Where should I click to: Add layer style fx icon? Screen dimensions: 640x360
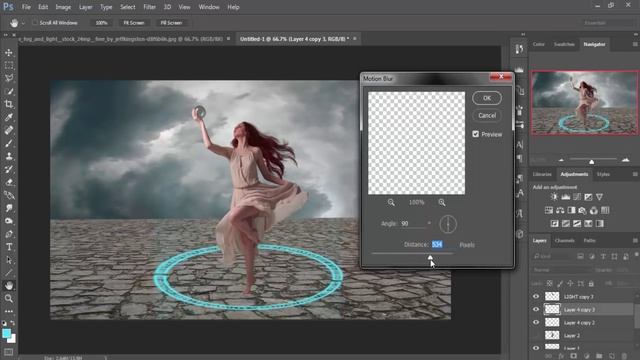point(561,356)
